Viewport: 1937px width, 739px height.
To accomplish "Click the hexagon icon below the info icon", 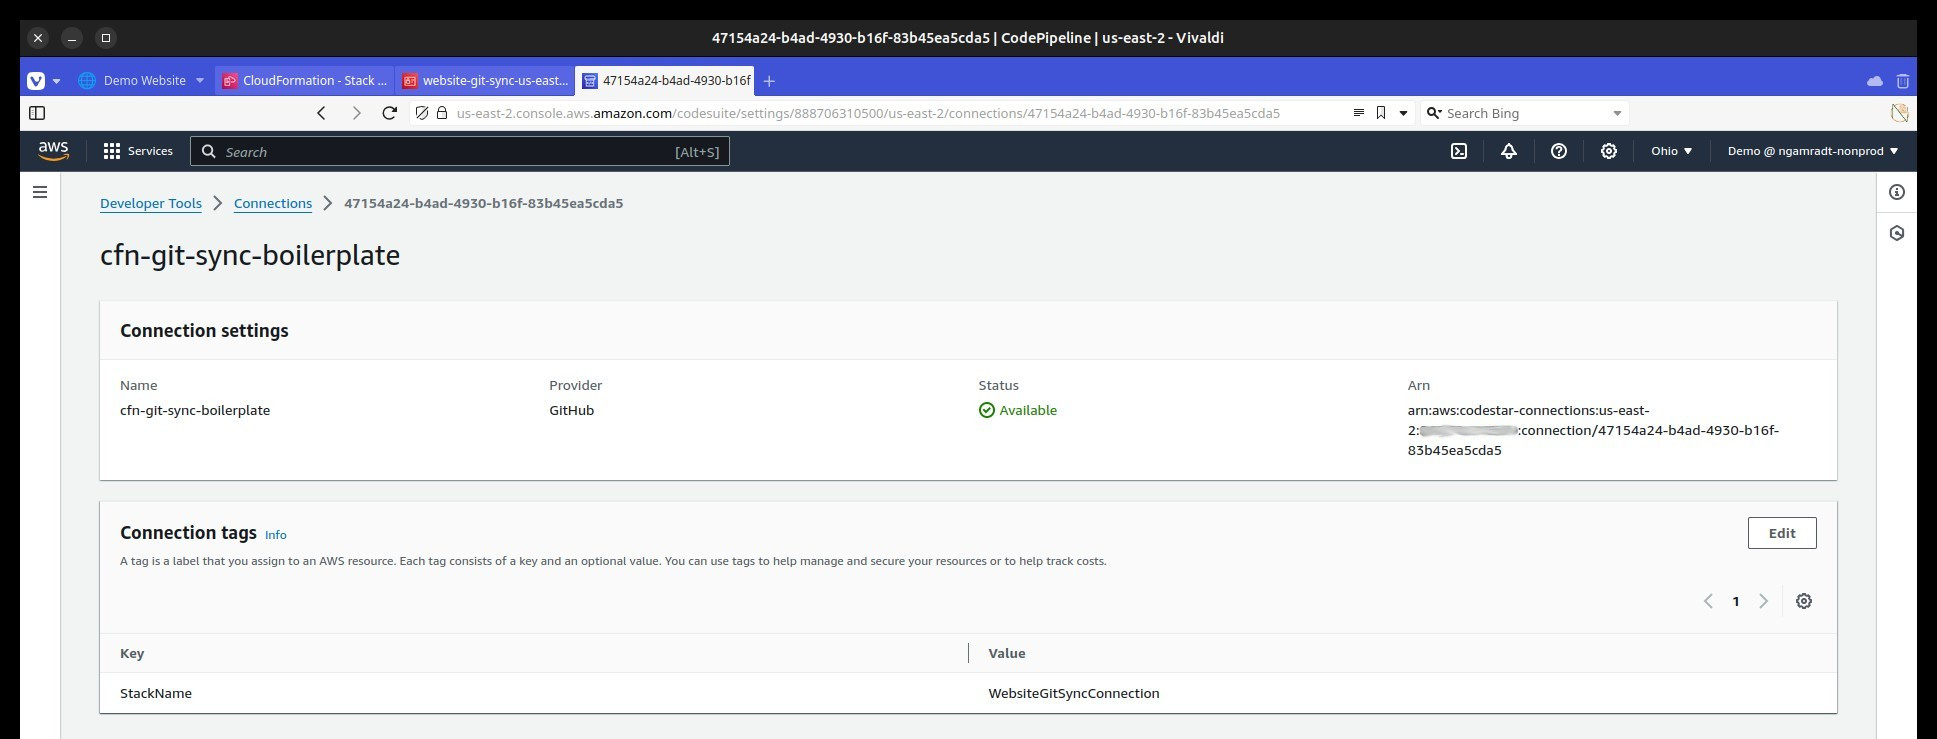I will (1897, 233).
